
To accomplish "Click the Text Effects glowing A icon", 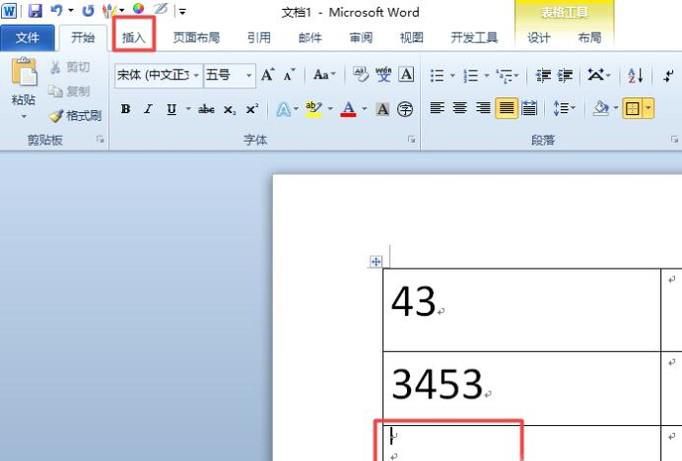I will pos(284,109).
